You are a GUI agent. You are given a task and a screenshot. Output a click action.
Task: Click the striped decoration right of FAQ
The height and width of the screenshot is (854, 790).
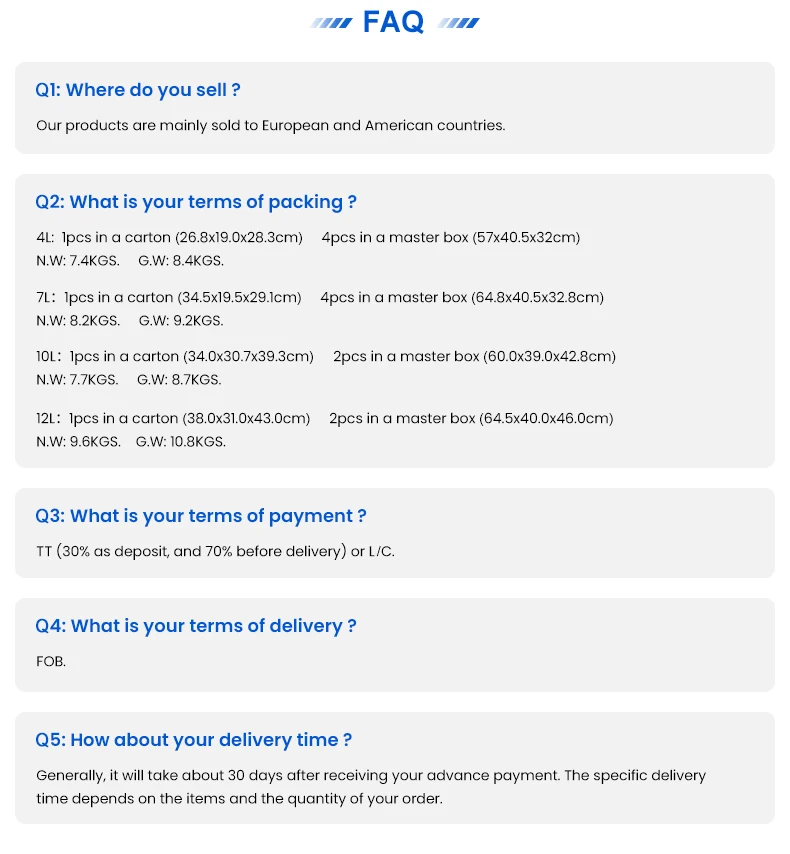(458, 23)
